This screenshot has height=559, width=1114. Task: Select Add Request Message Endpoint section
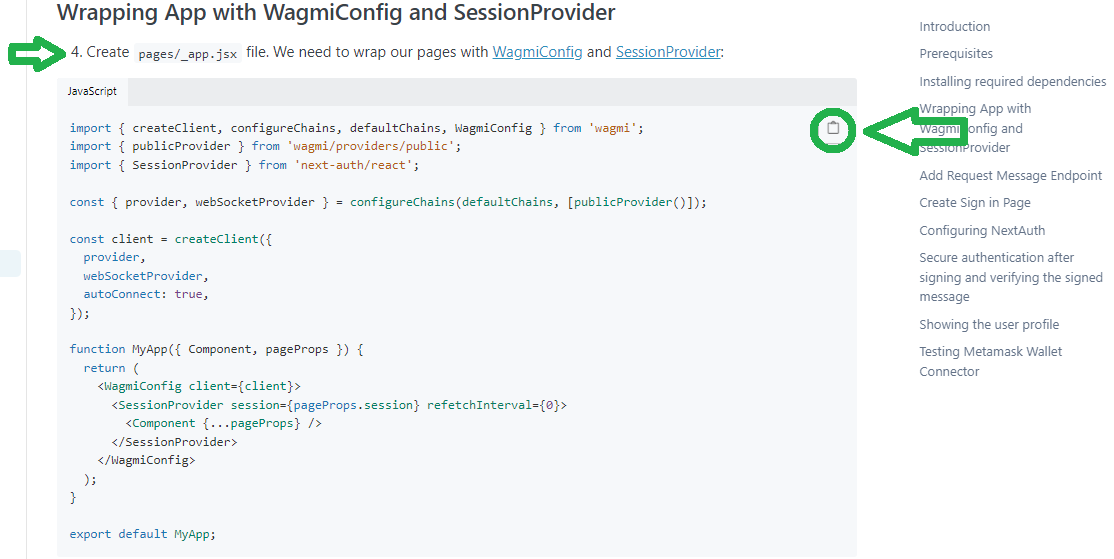point(1010,176)
